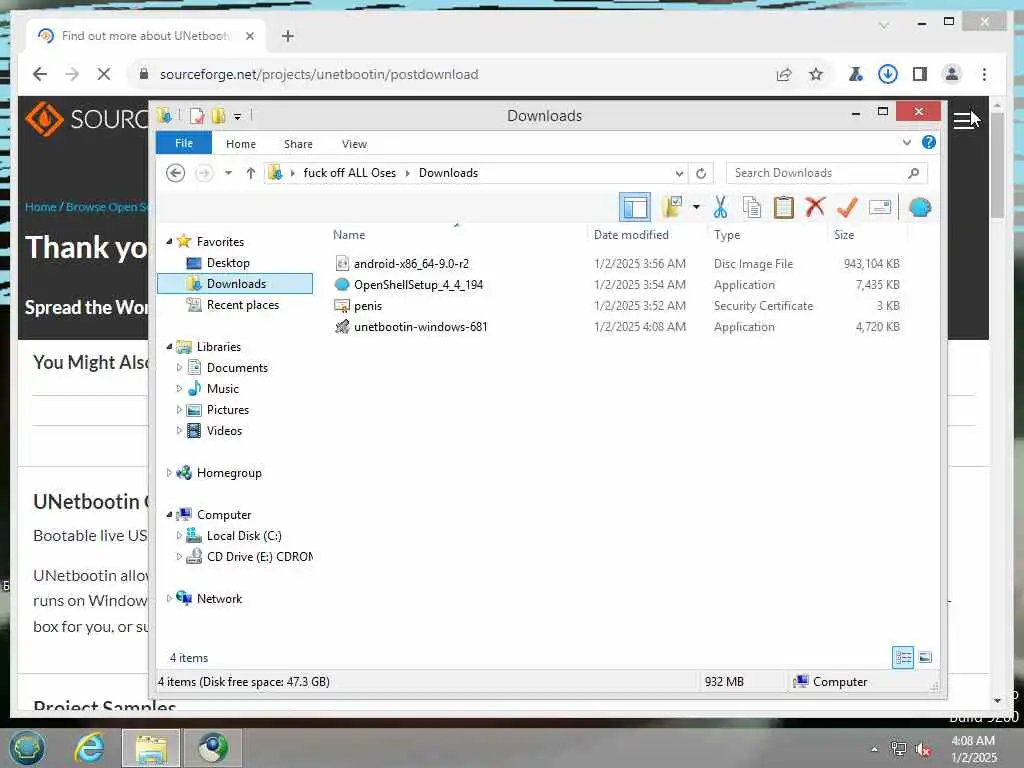Select the android-x86_64-9.0-r2 file
Image resolution: width=1024 pixels, height=768 pixels.
411,263
